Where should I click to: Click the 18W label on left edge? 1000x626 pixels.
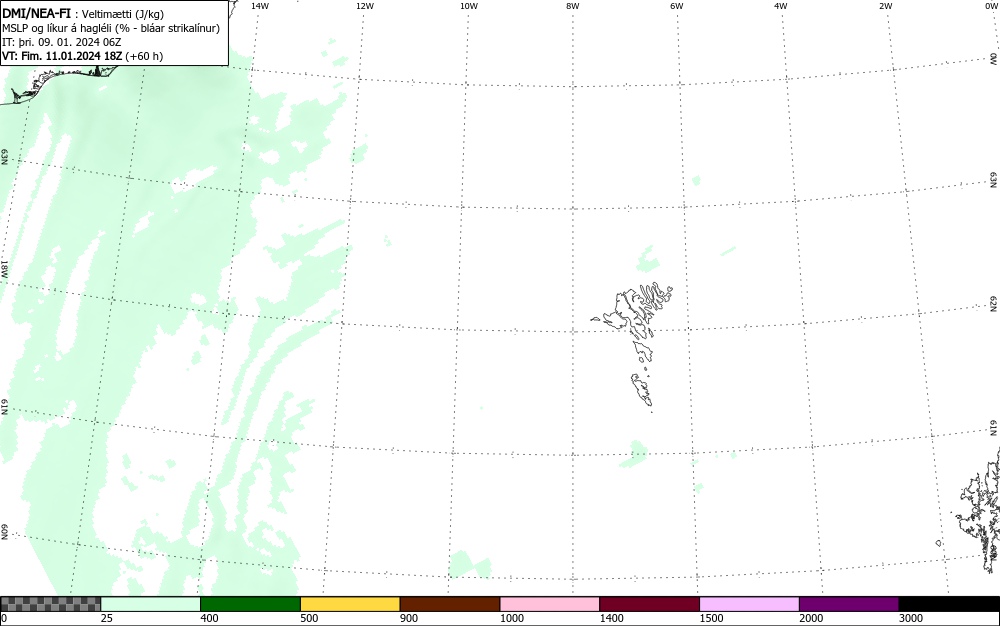4,268
